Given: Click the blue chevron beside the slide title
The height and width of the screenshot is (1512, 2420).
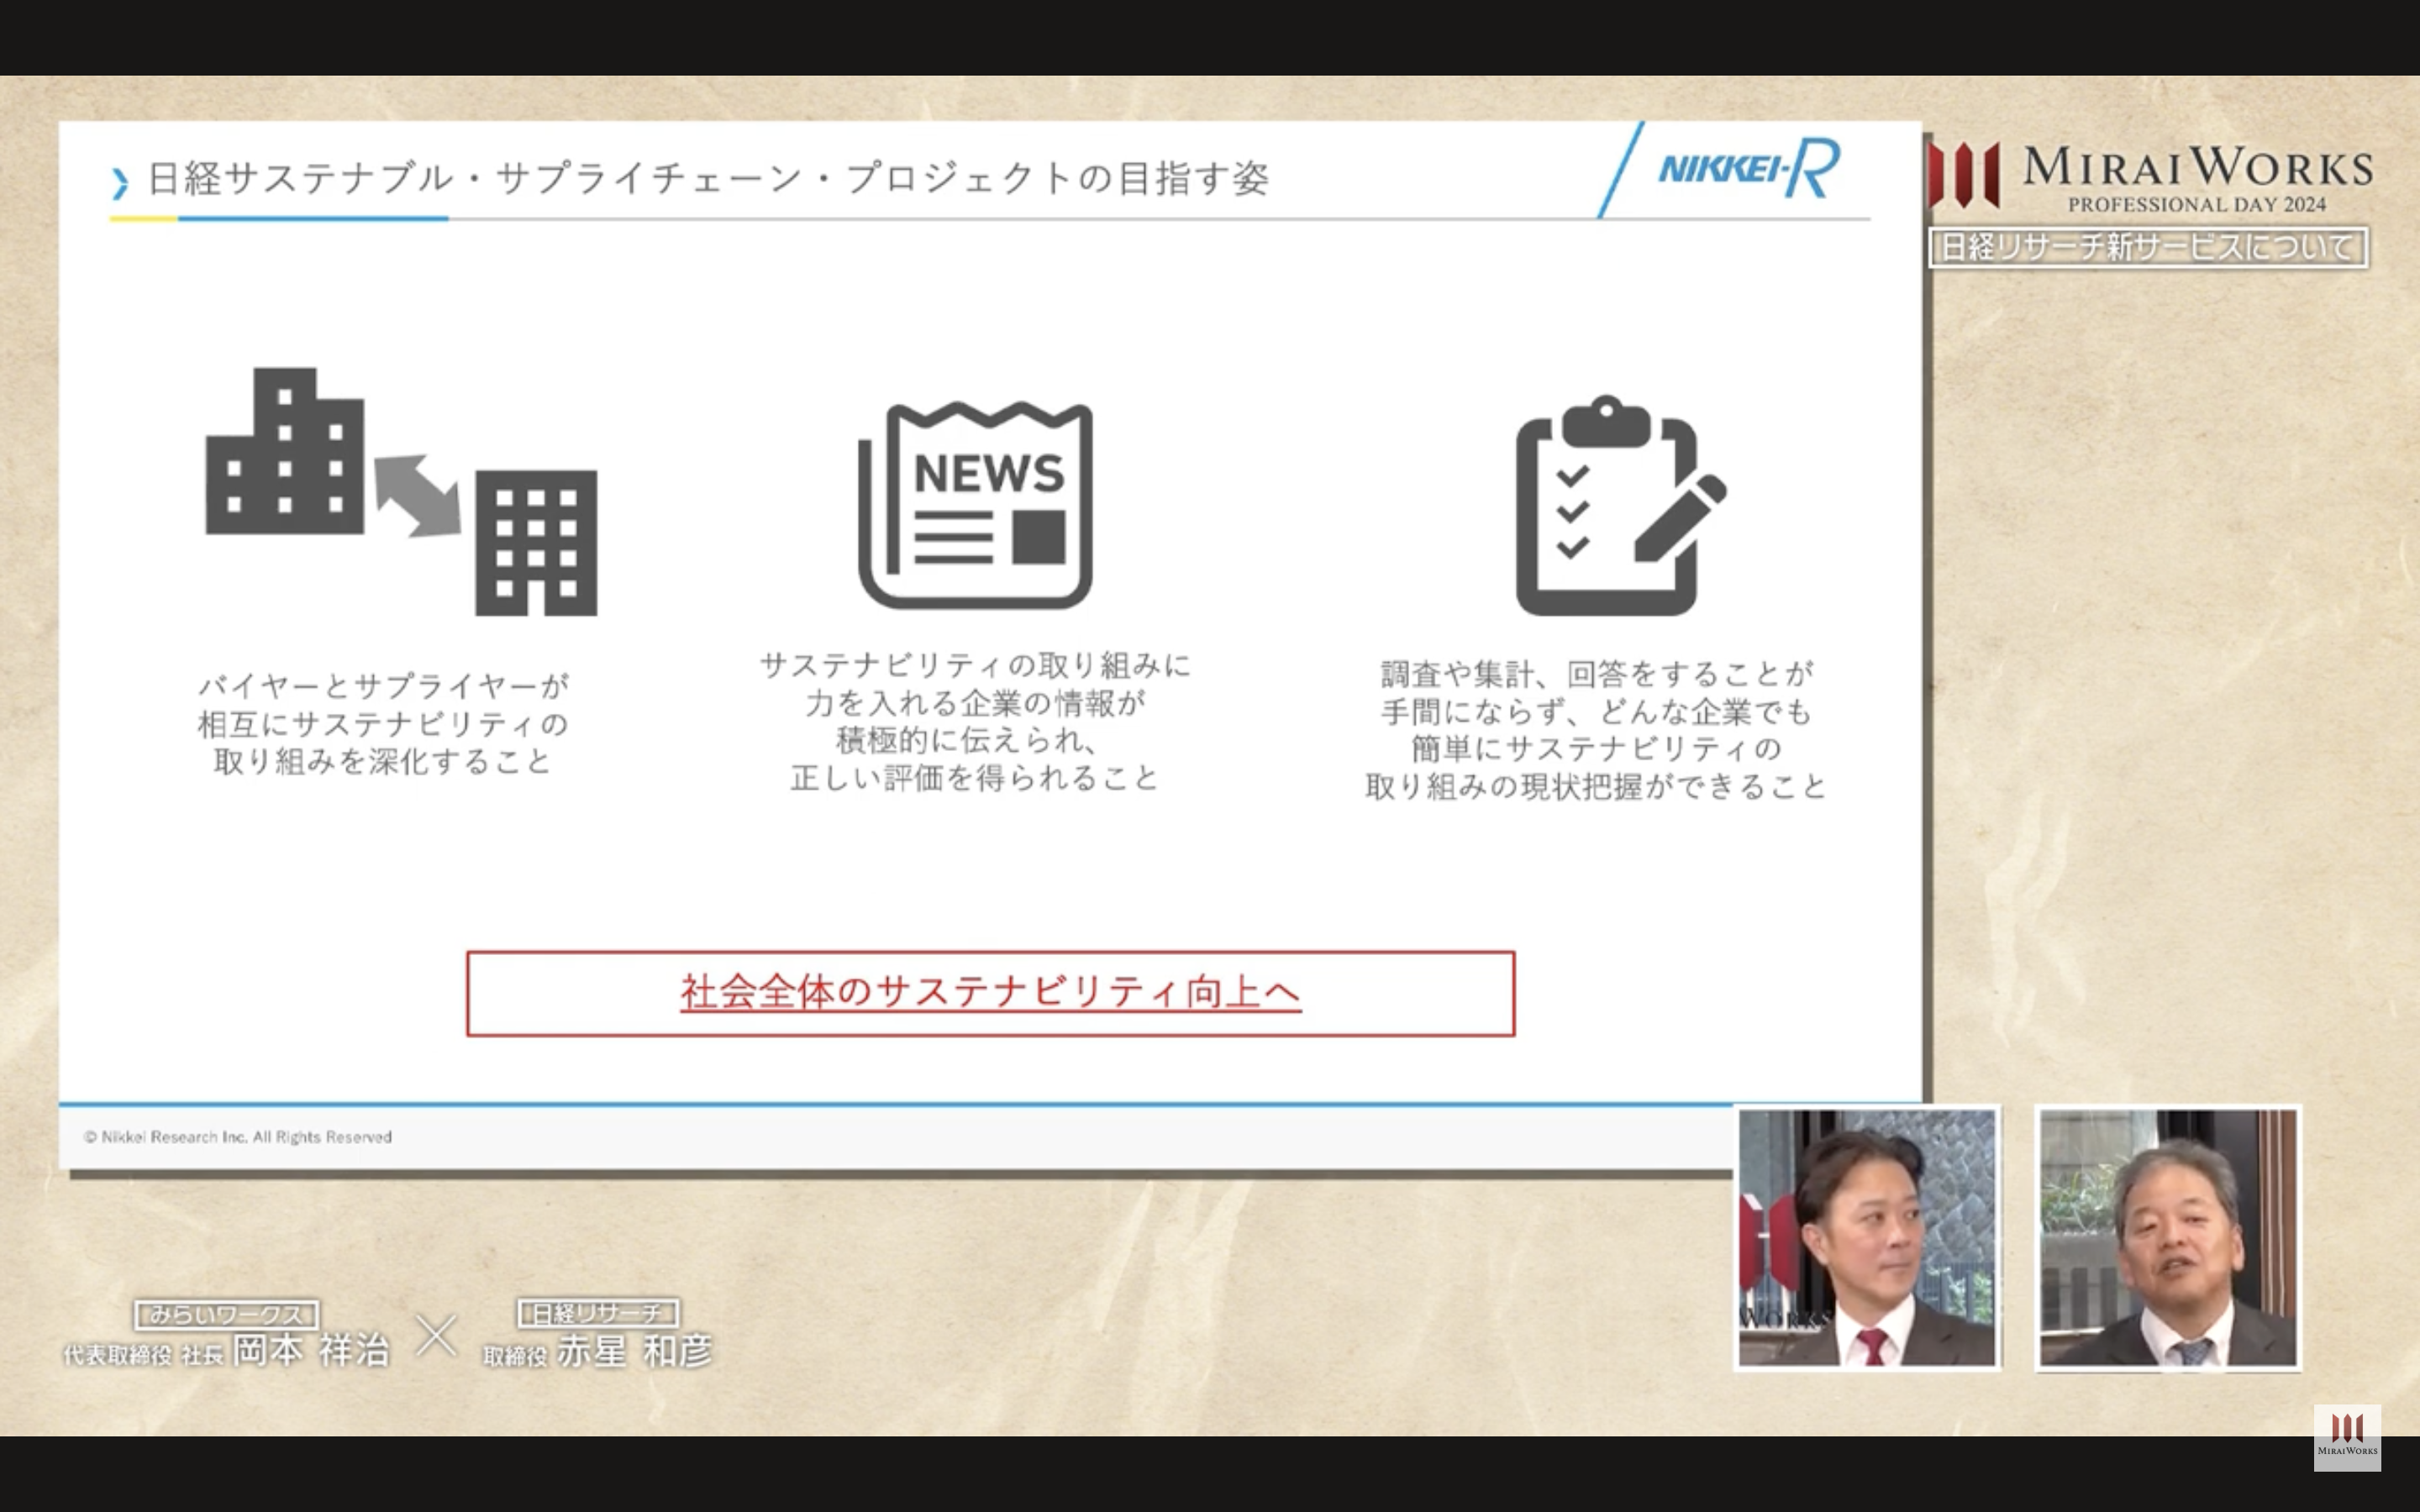Looking at the screenshot, I should [x=120, y=182].
